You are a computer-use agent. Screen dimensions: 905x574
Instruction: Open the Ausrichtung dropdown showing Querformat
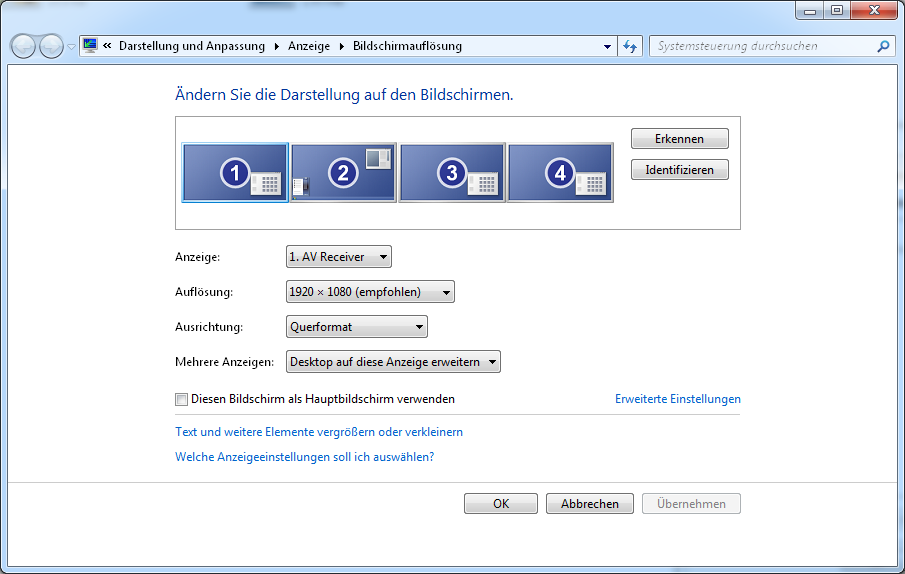pos(357,327)
